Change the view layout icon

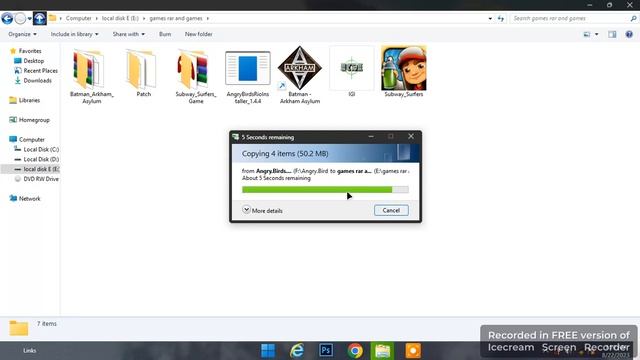pos(587,34)
